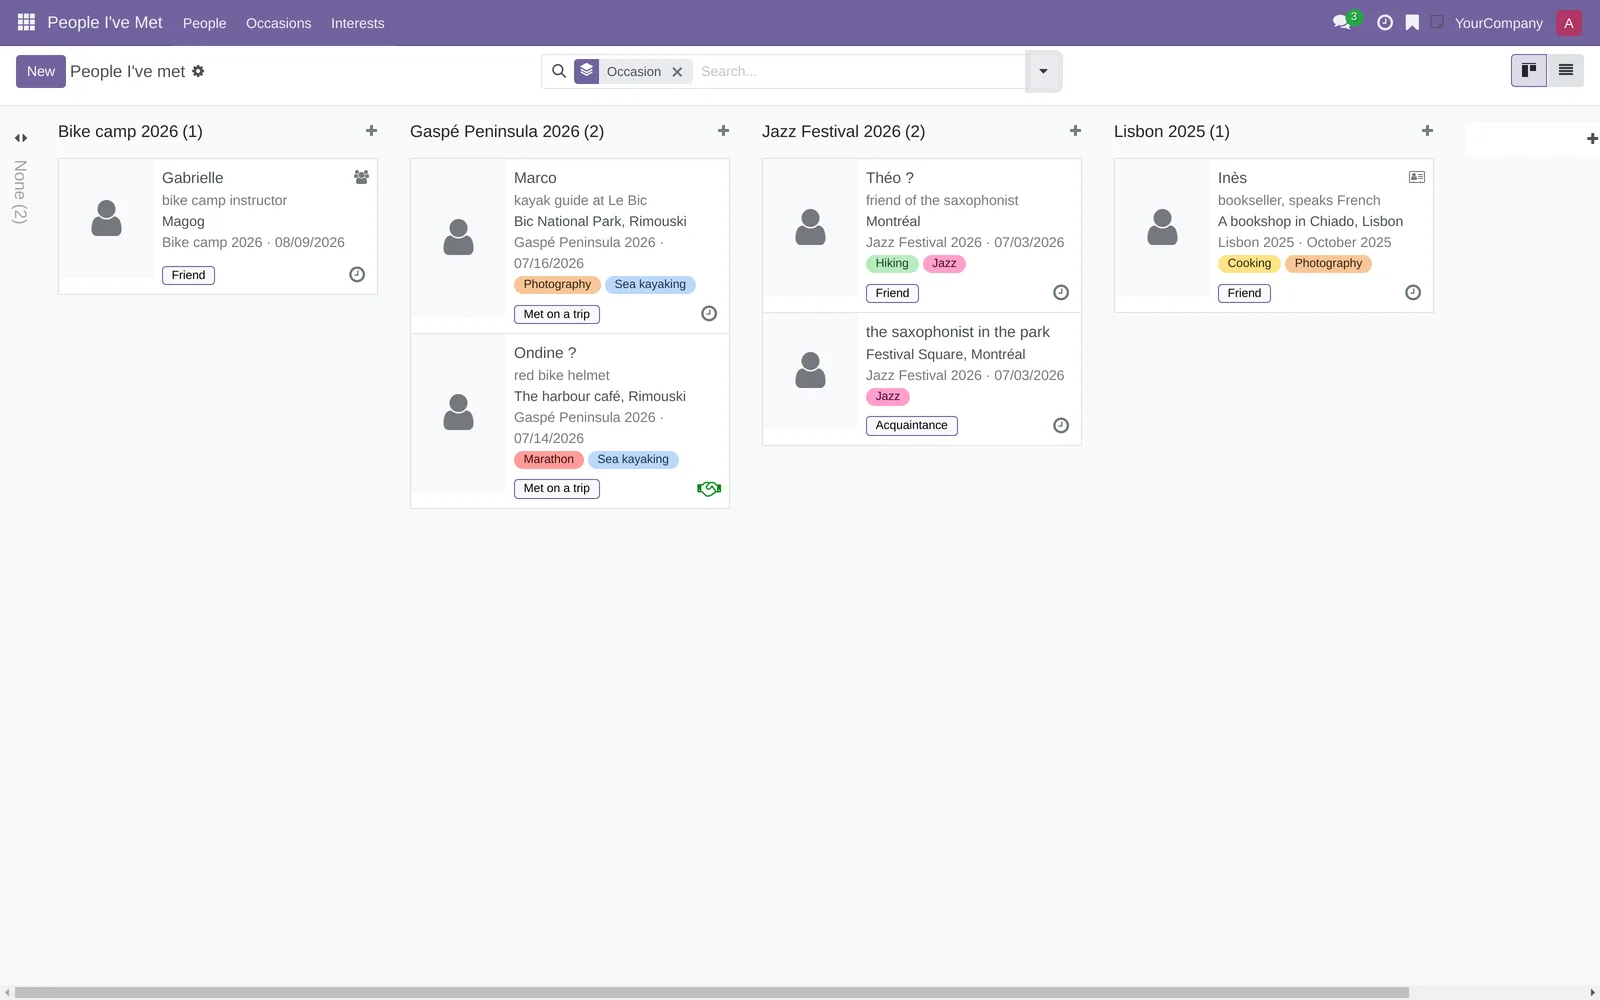This screenshot has height=1000, width=1600.
Task: Add a card to Jazz Festival 2026
Action: click(1075, 131)
